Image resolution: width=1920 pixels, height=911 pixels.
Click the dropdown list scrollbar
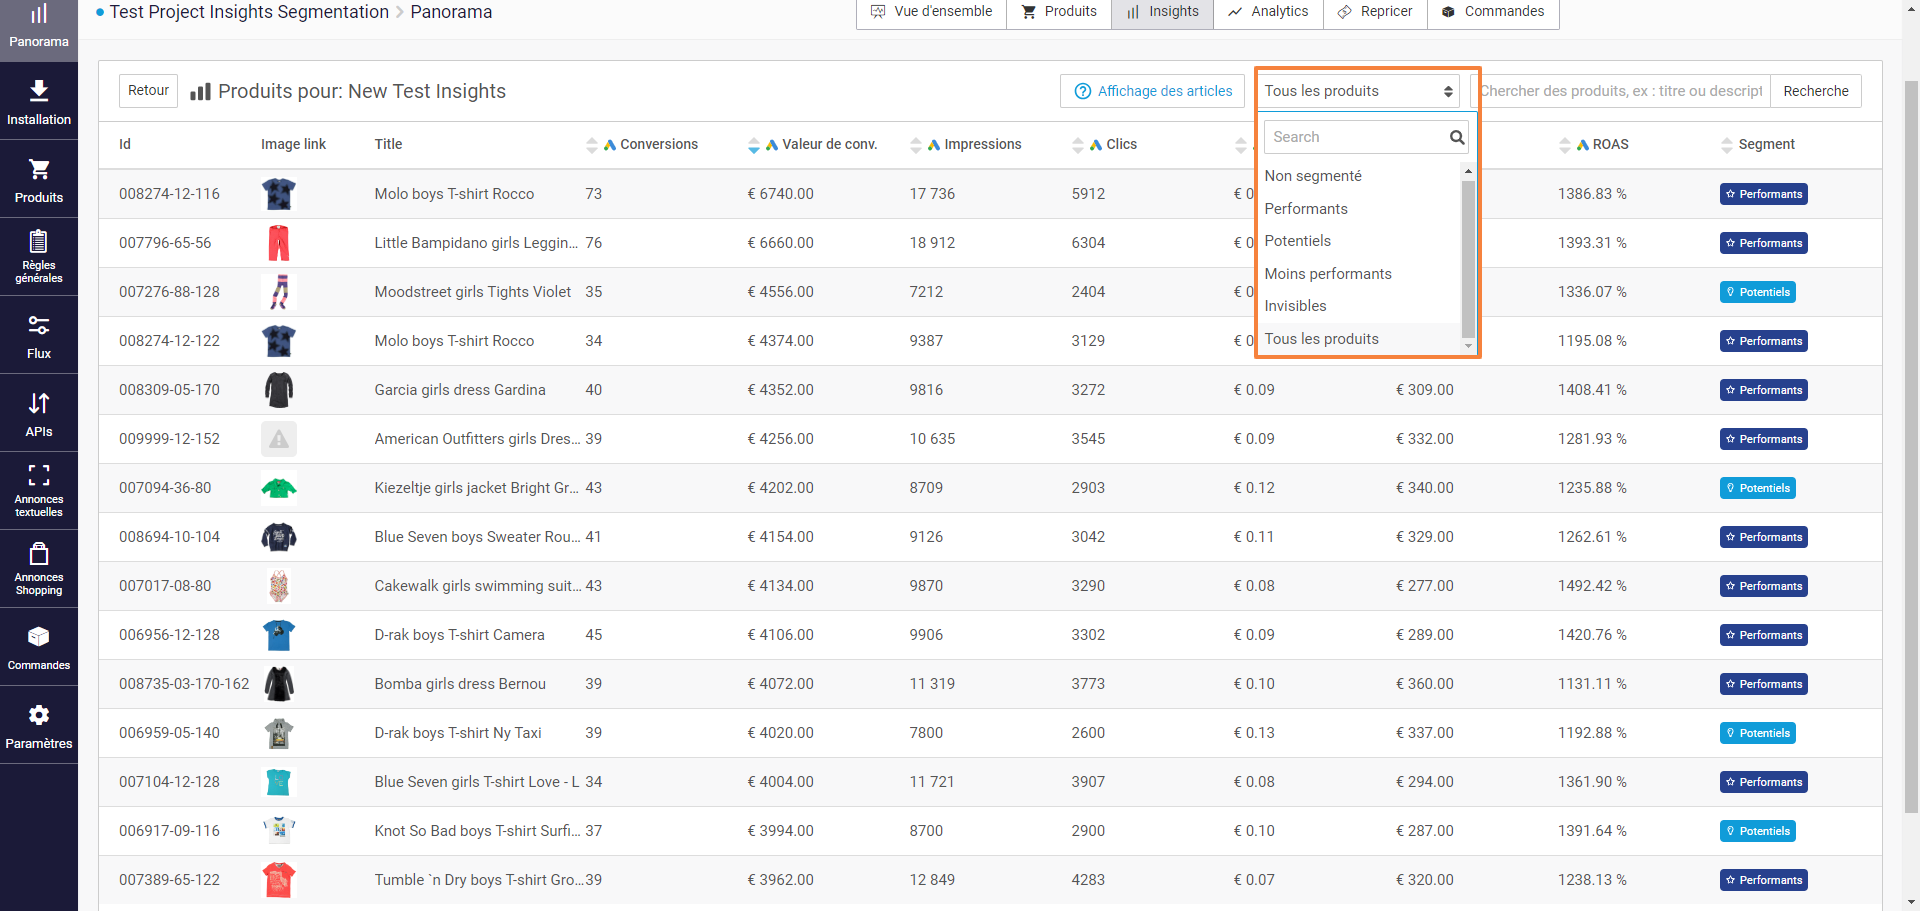click(1468, 258)
